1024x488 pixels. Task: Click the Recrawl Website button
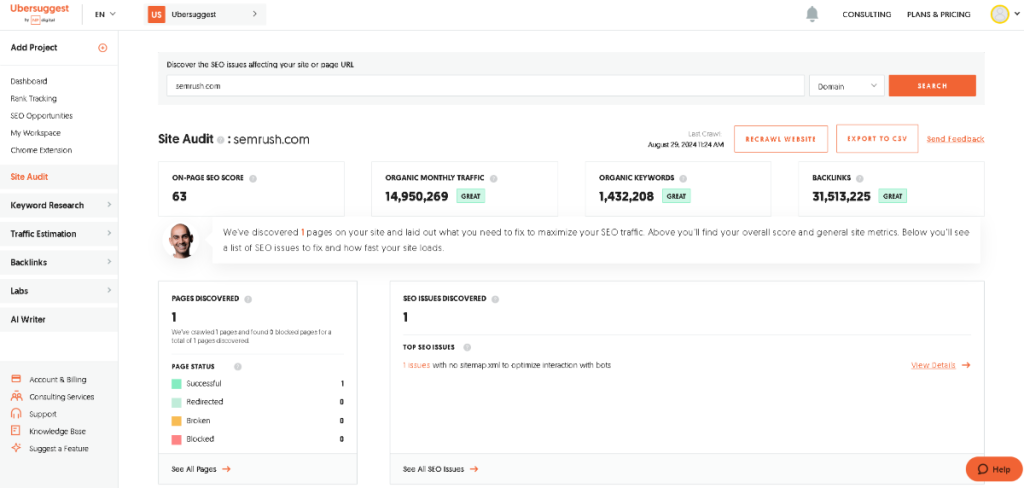[781, 139]
